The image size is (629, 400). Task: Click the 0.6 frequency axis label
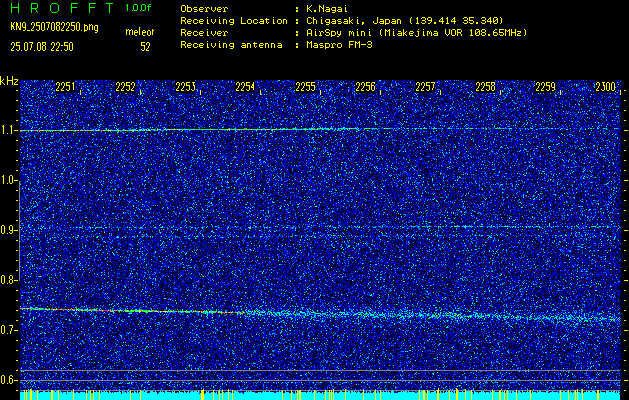click(9, 380)
